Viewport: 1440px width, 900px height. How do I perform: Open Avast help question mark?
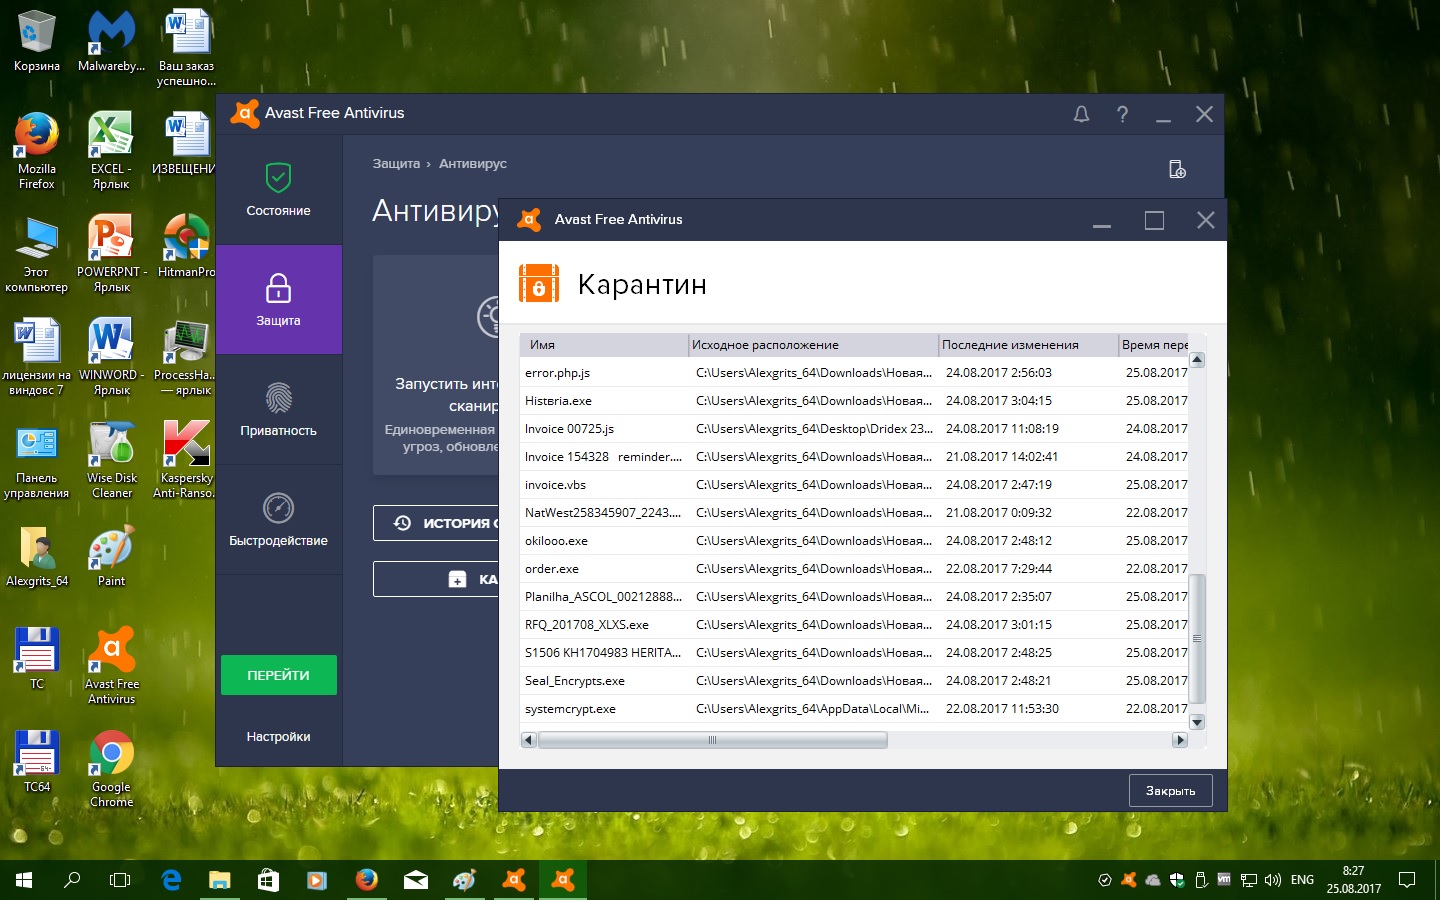pyautogui.click(x=1122, y=114)
